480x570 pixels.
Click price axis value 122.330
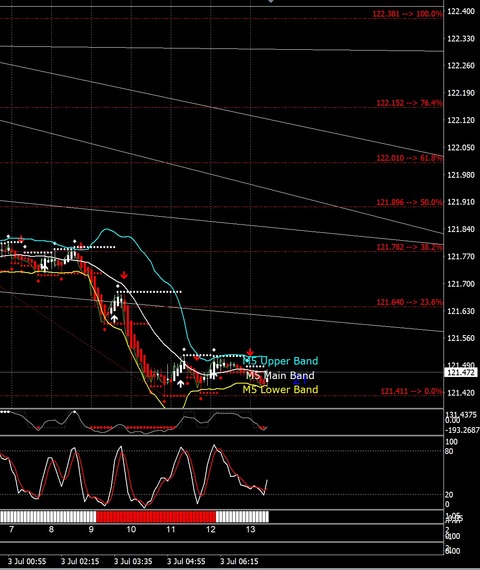coord(461,39)
